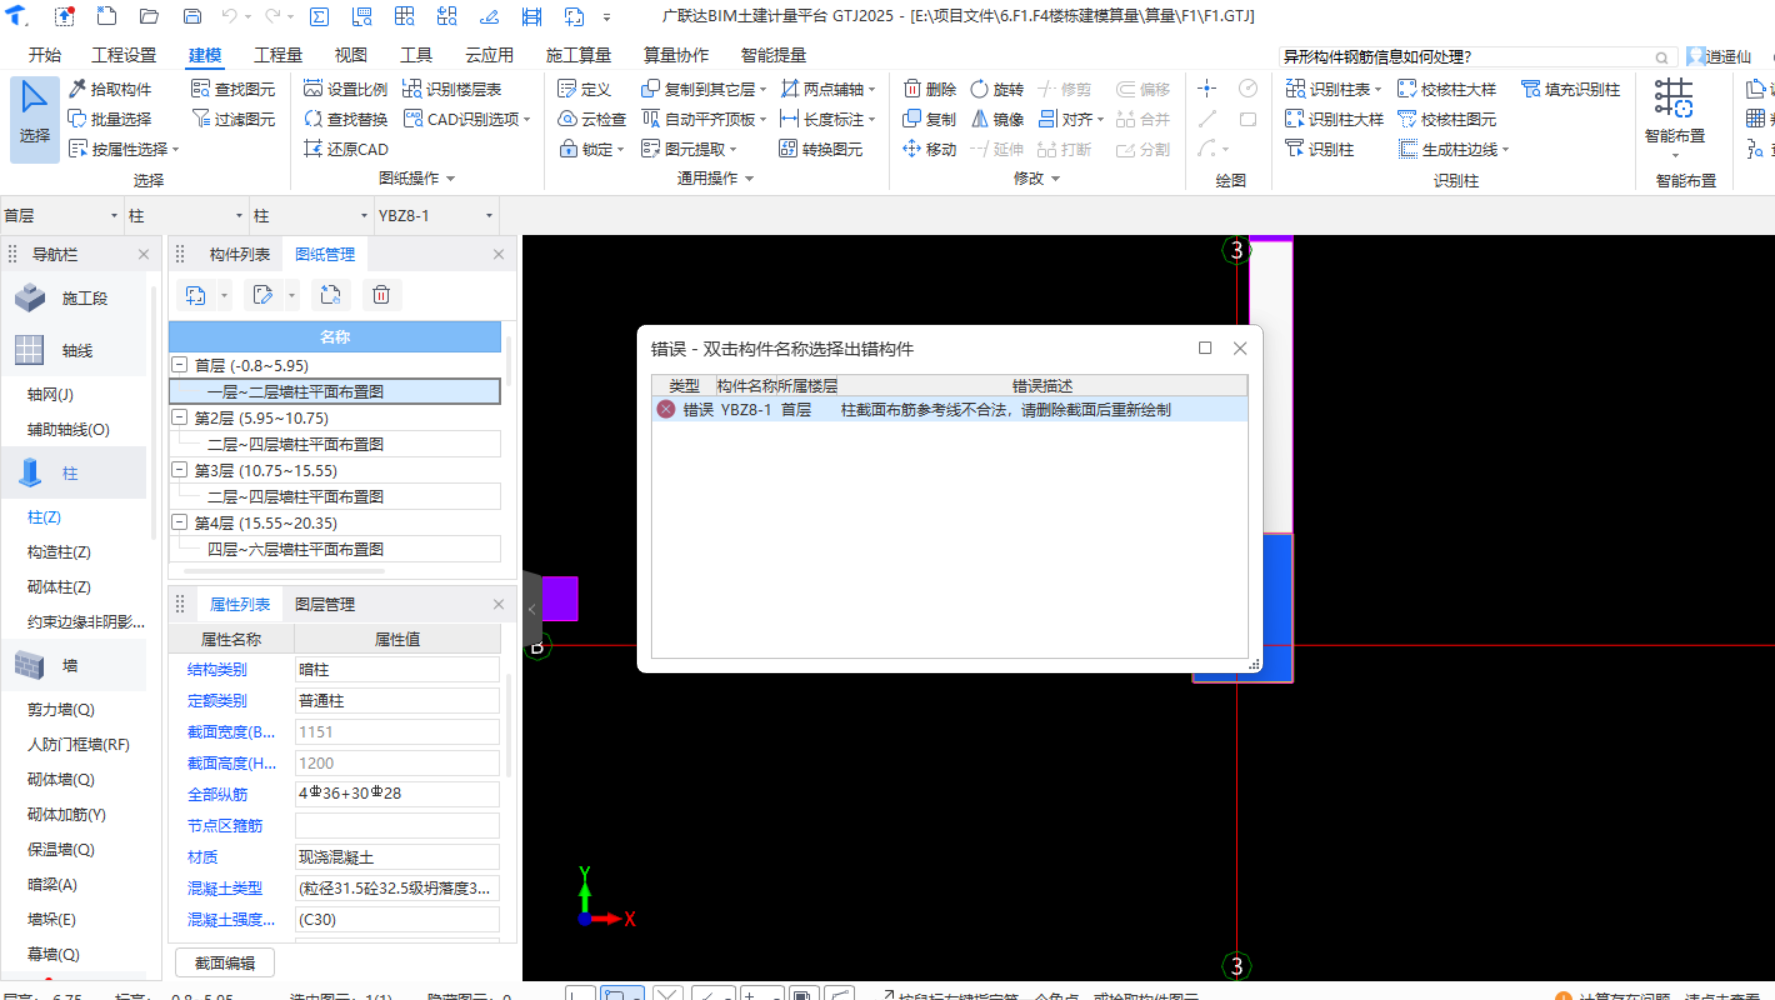The width and height of the screenshot is (1775, 1000).
Task: Click 校核柱大样 tool
Action: [1447, 89]
